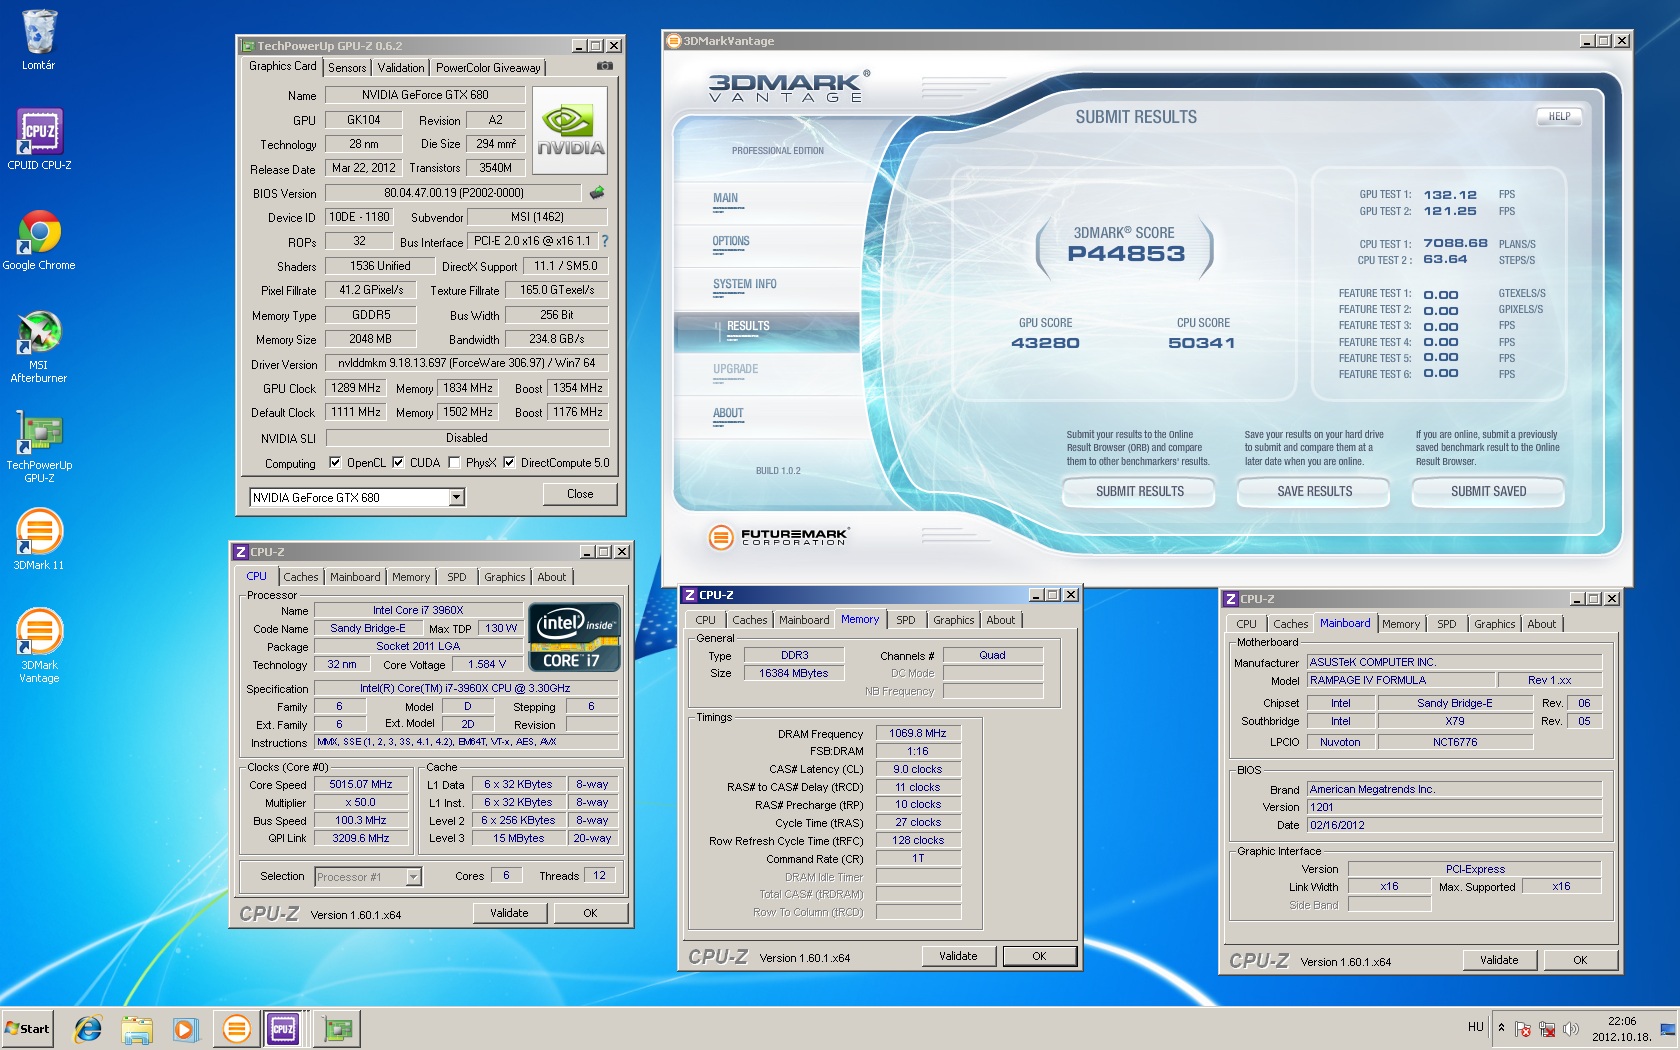Viewport: 1680px width, 1050px height.
Task: Activate the CPU-Z taskbar button
Action: [x=284, y=1028]
